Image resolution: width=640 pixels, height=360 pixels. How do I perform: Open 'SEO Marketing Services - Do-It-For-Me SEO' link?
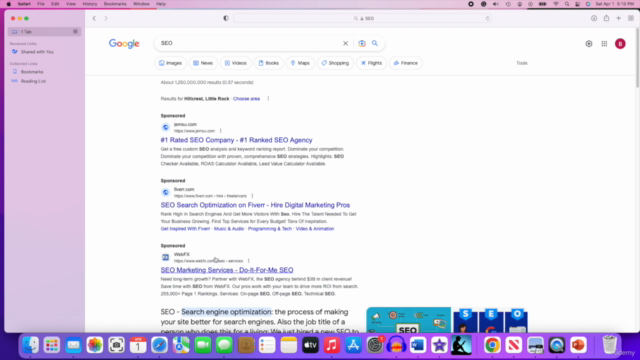227,270
